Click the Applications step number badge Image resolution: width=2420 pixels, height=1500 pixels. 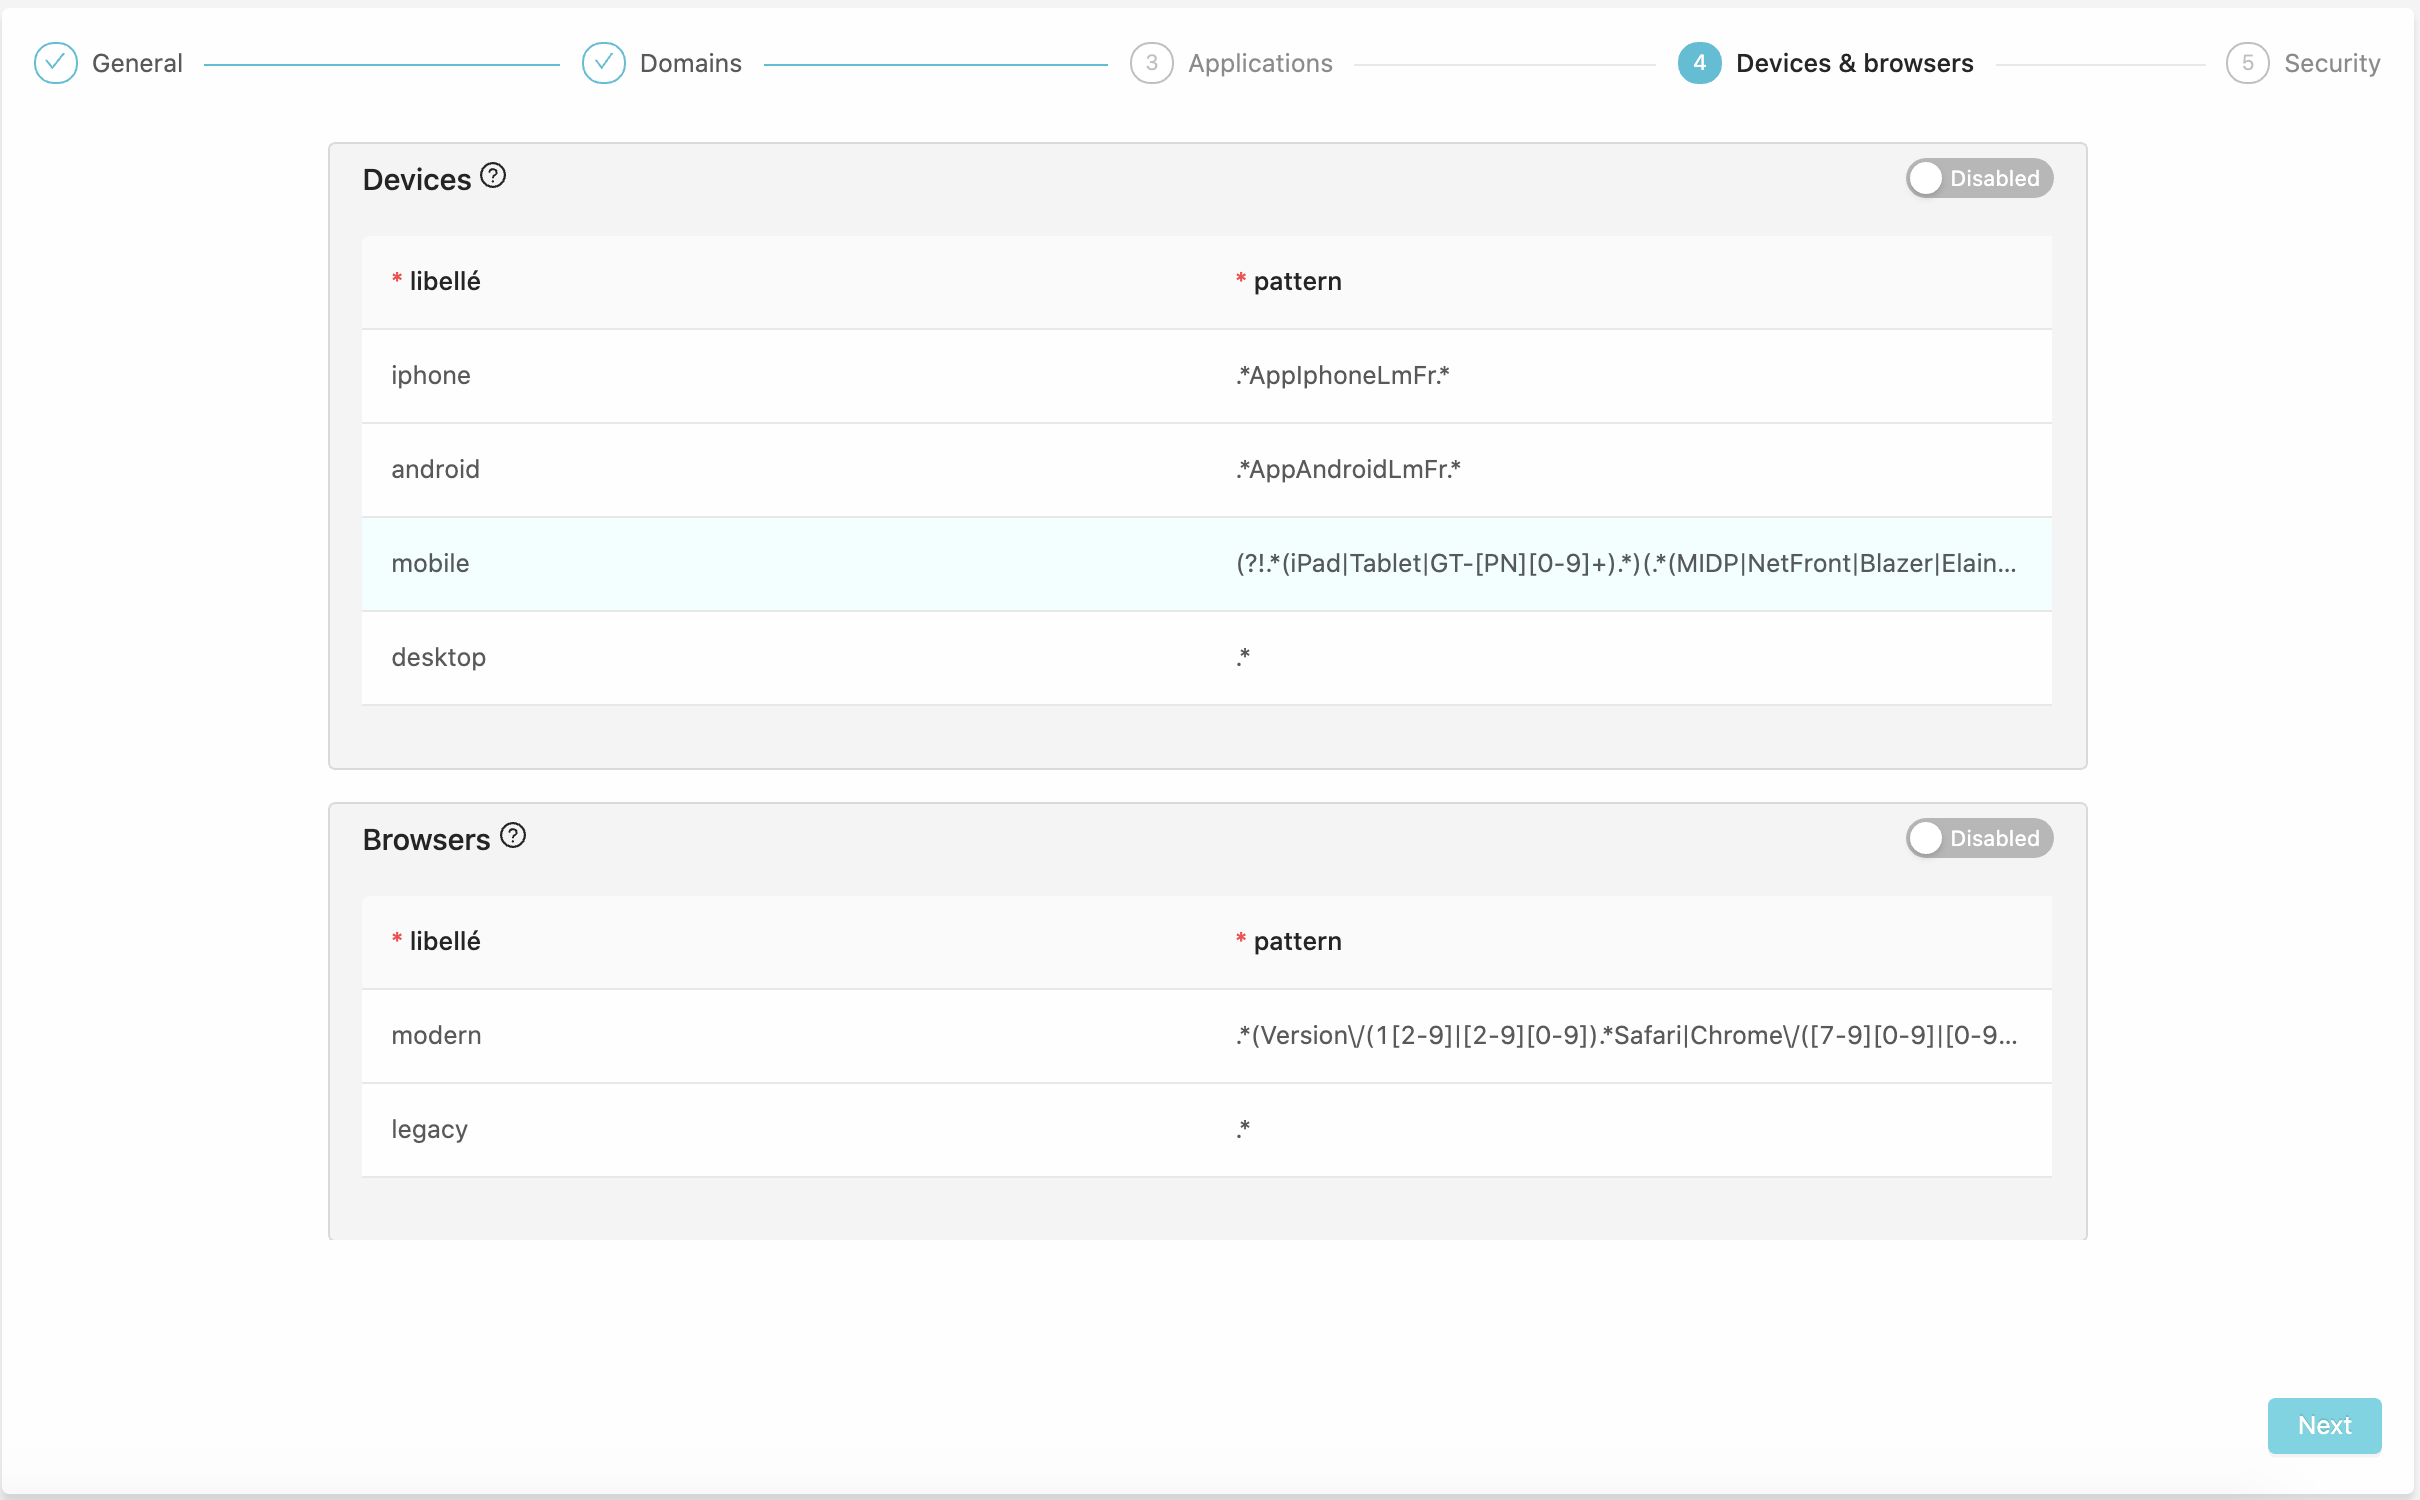[1150, 62]
